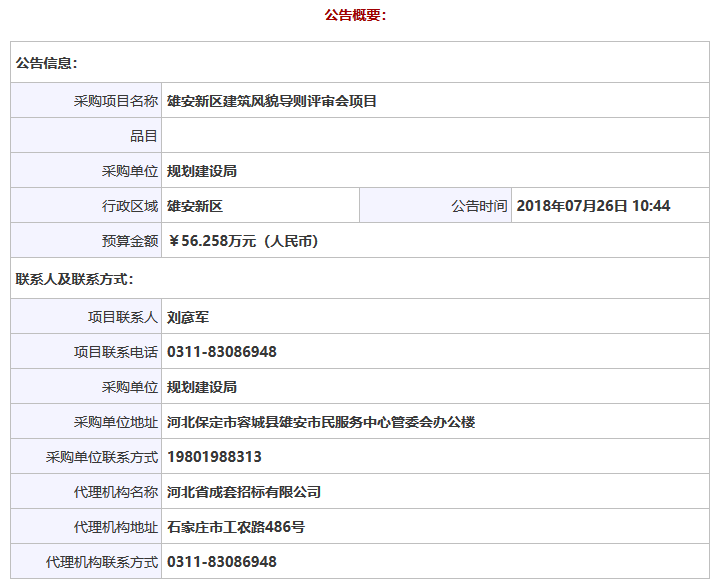Select the mobile number 19801988313
720x588 pixels.
pos(214,457)
